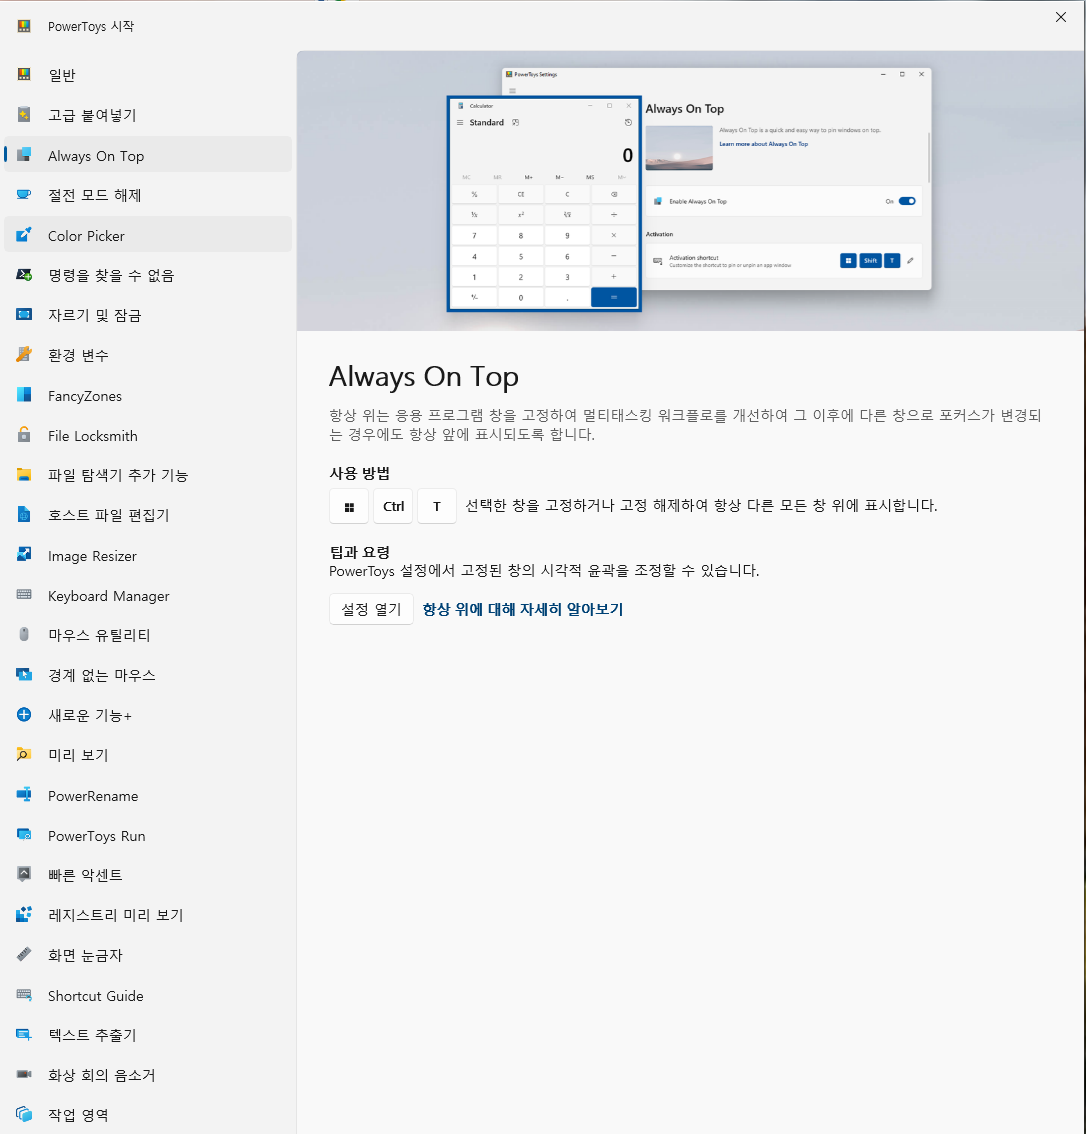Click the Always On Top sidebar icon
The width and height of the screenshot is (1086, 1134).
pyautogui.click(x=24, y=155)
